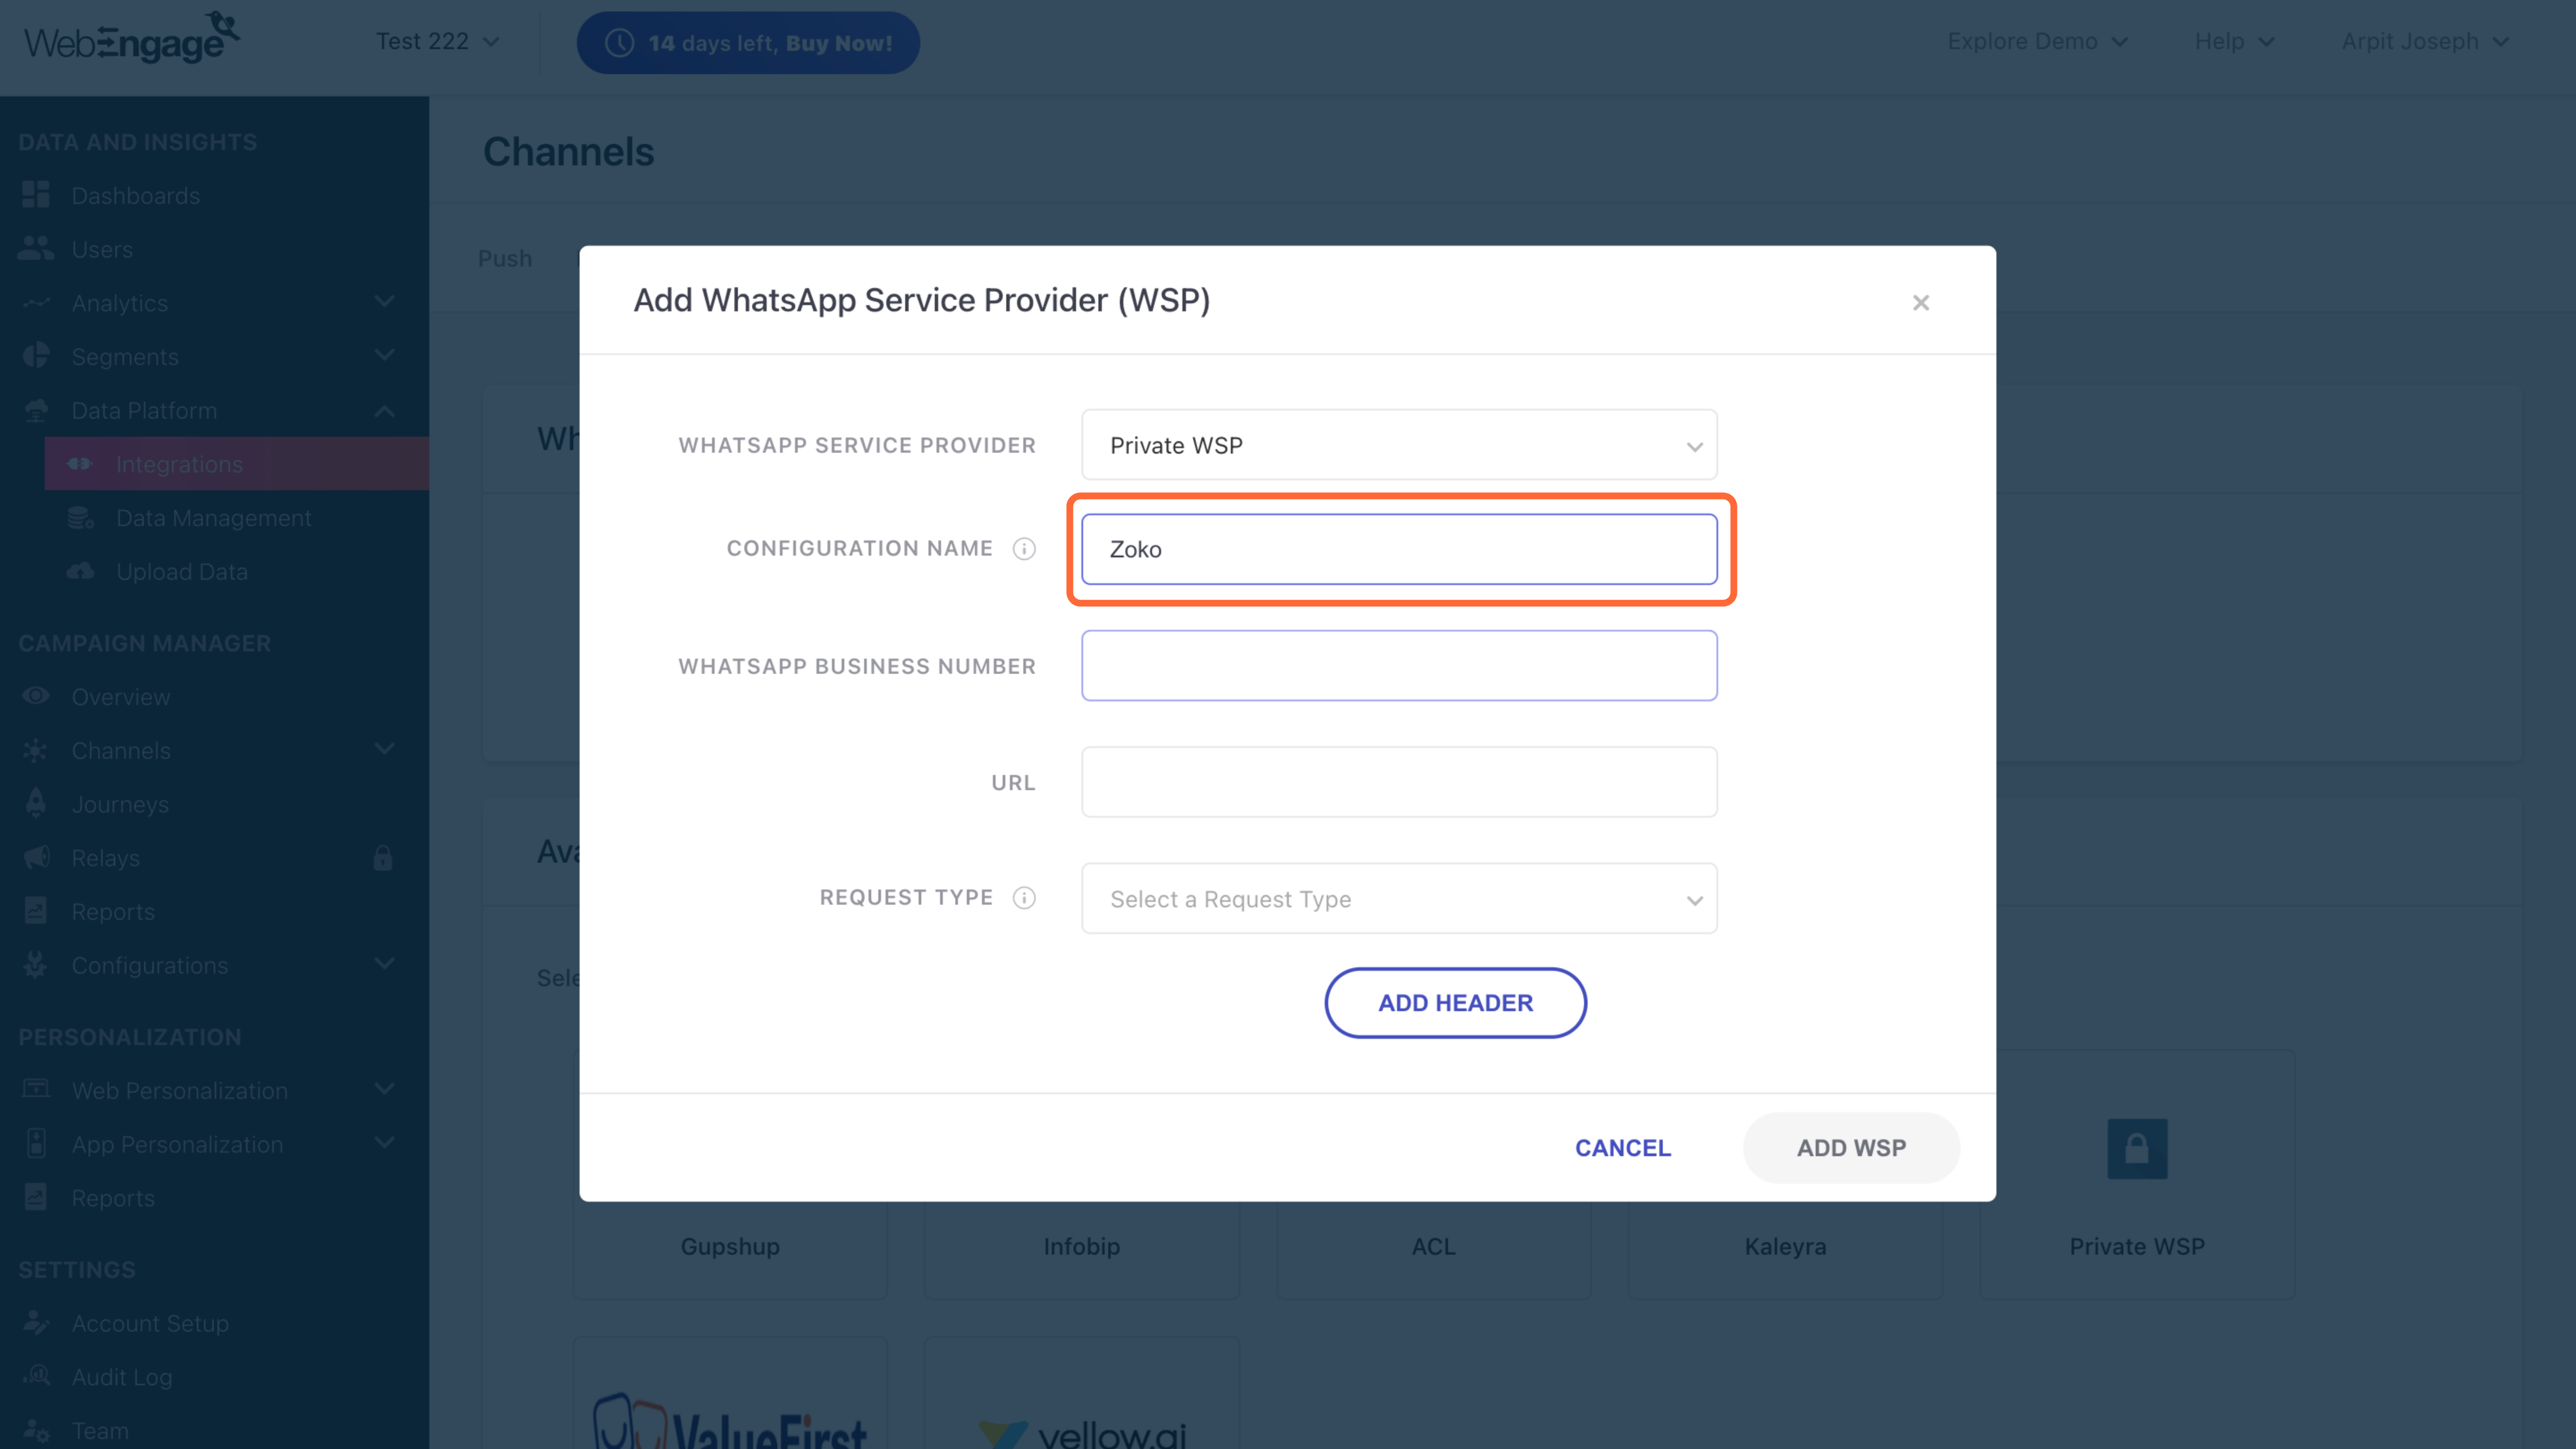Select the Infobip provider tile

point(1081,1246)
